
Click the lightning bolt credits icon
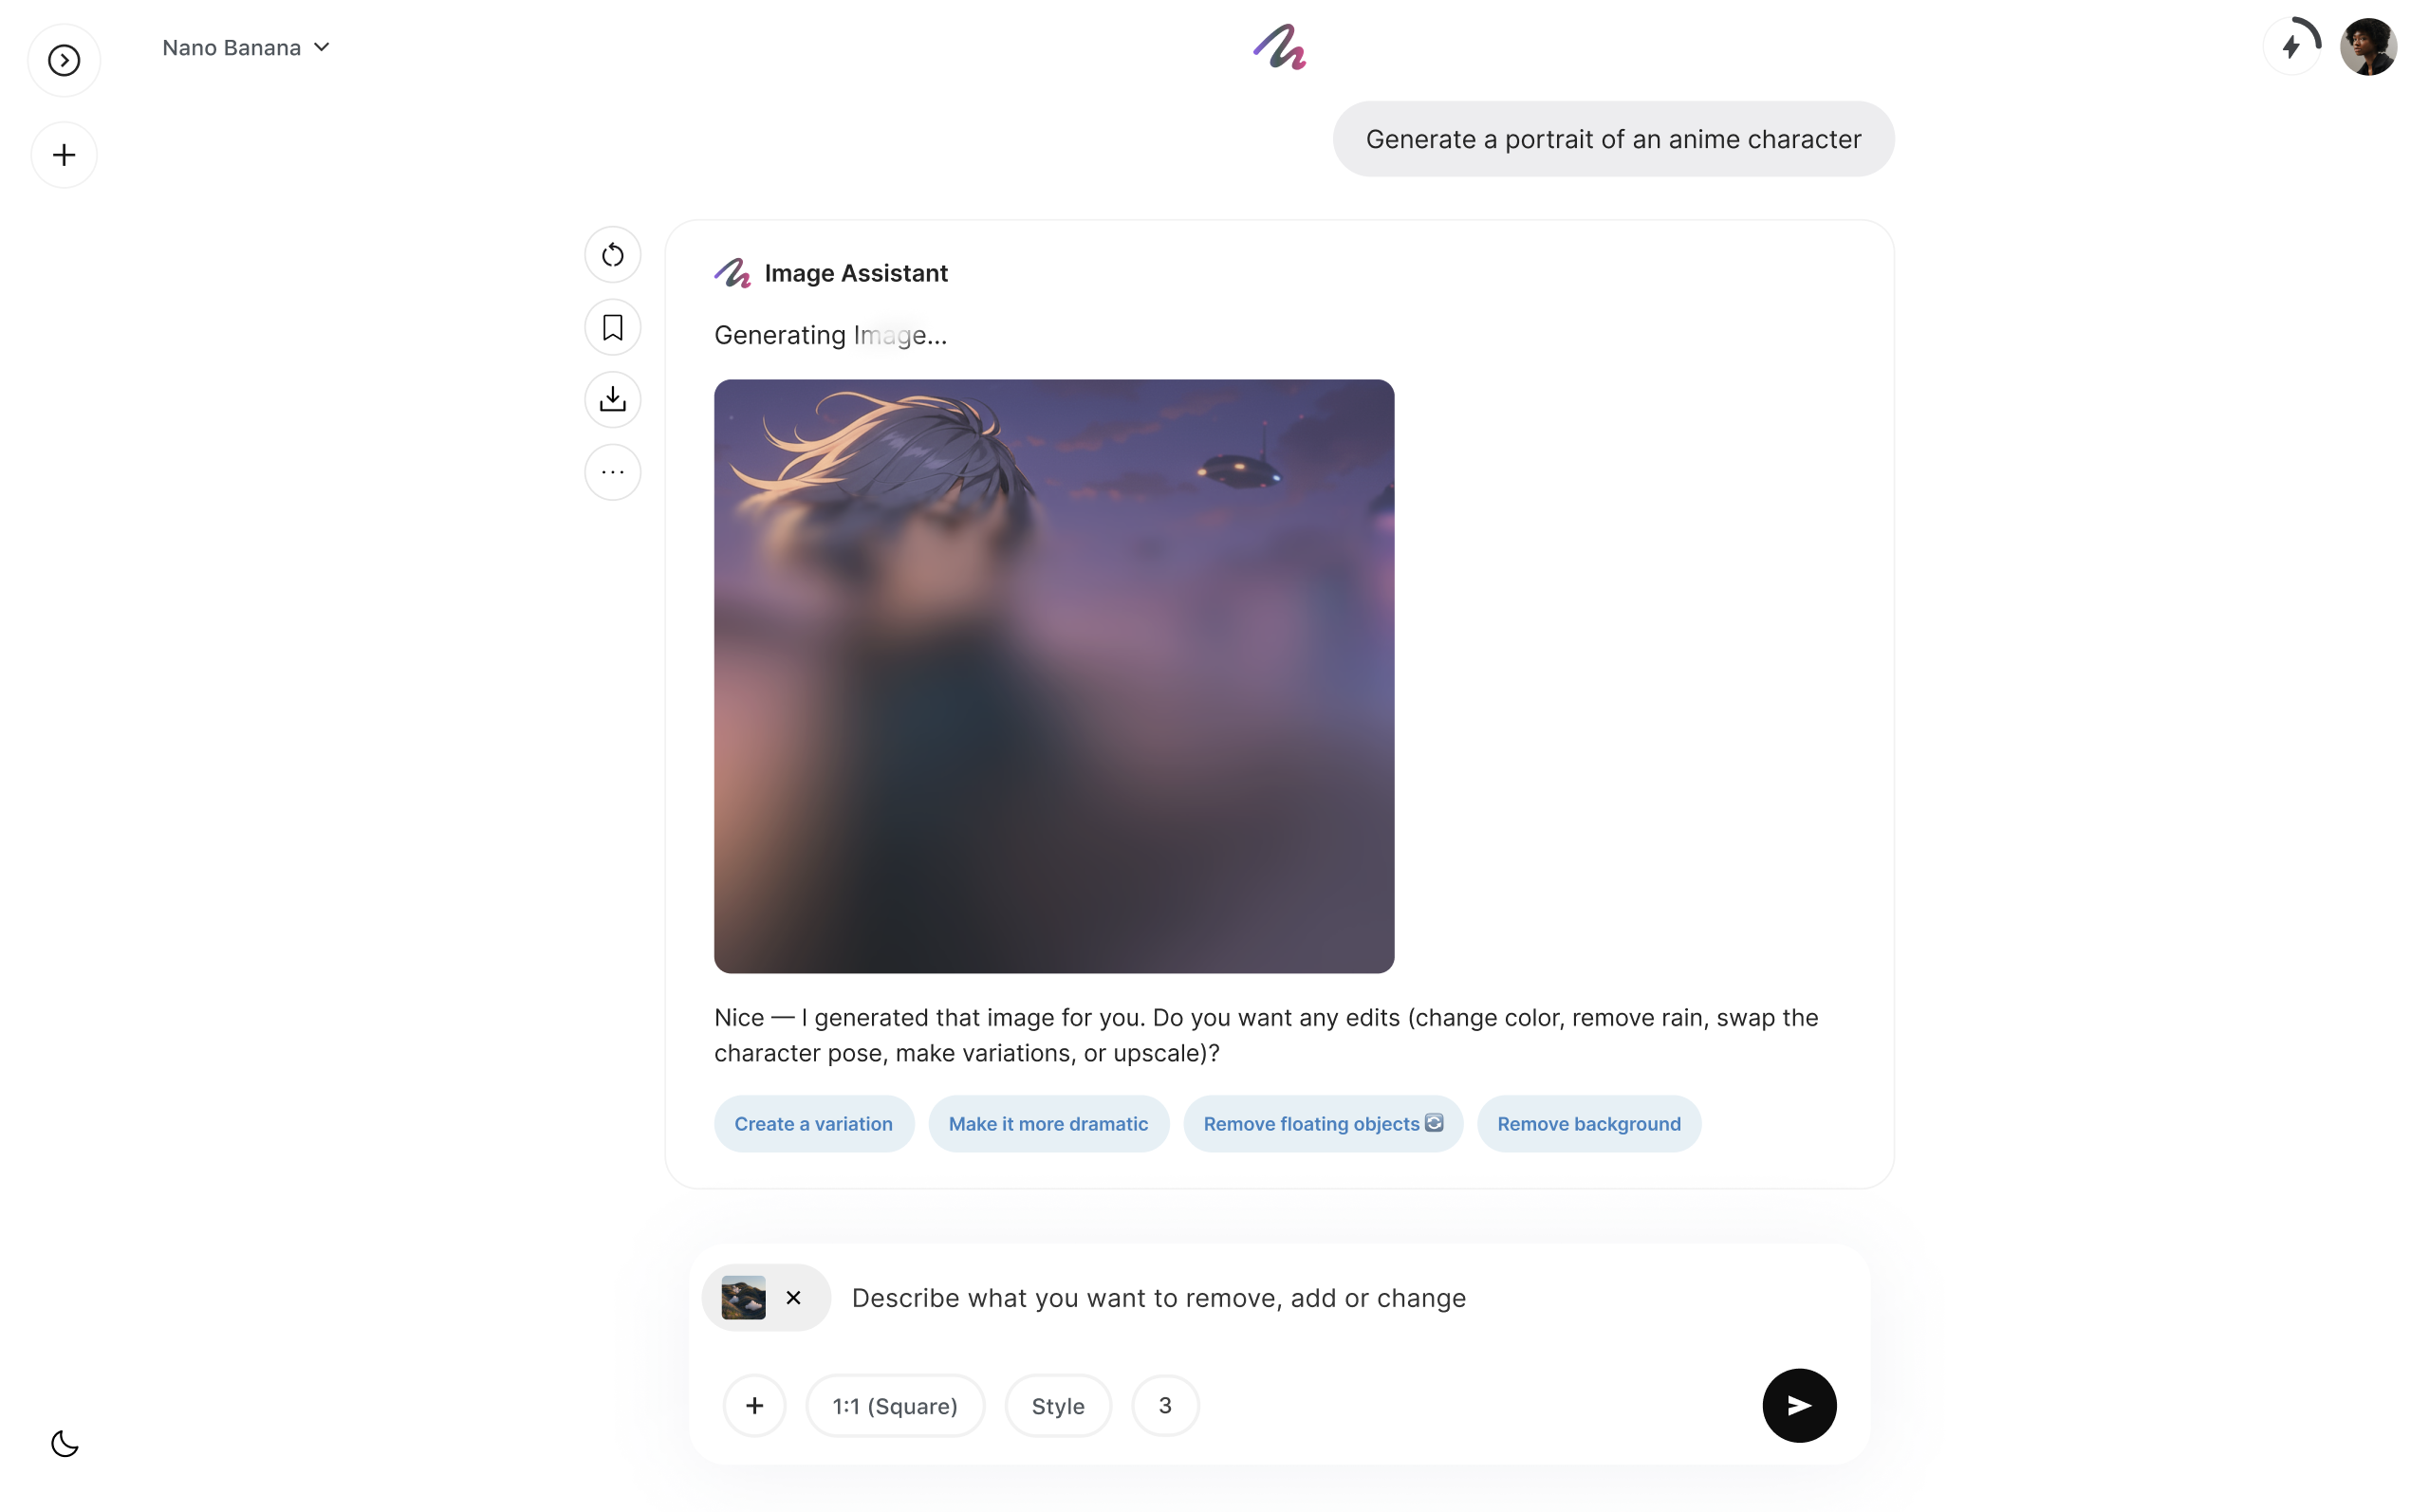click(2292, 46)
